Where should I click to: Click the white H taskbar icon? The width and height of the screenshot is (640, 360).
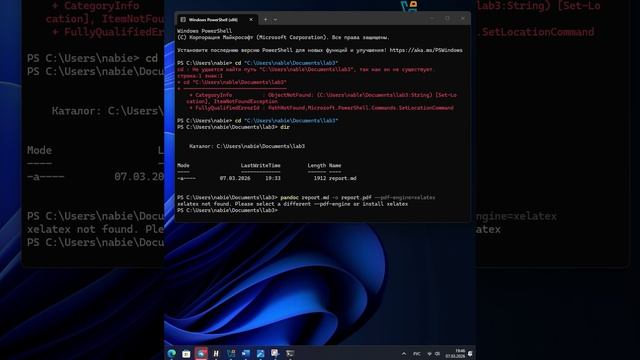coord(216,353)
